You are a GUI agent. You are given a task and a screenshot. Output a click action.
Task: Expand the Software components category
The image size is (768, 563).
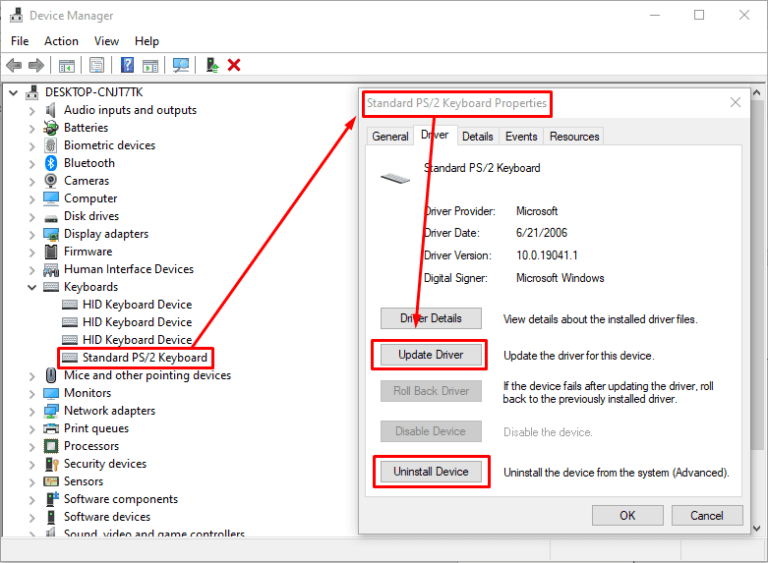(32, 500)
